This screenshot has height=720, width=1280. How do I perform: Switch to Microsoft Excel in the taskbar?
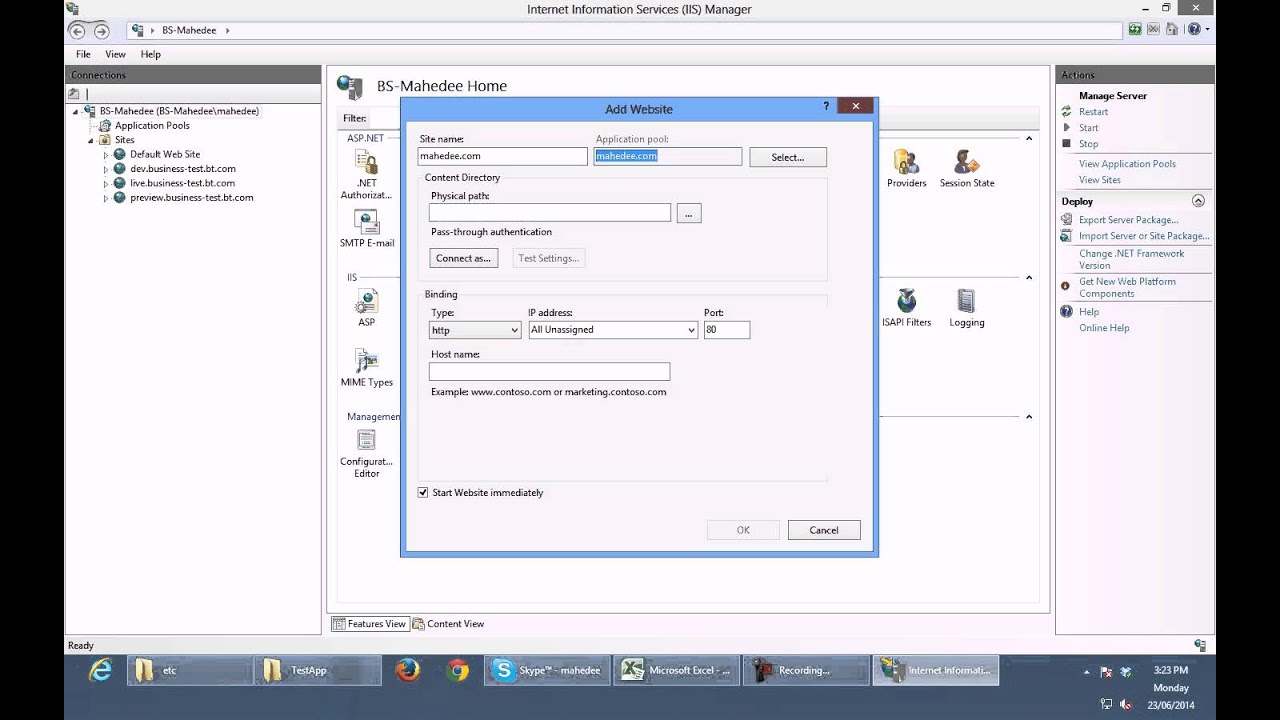coord(677,670)
